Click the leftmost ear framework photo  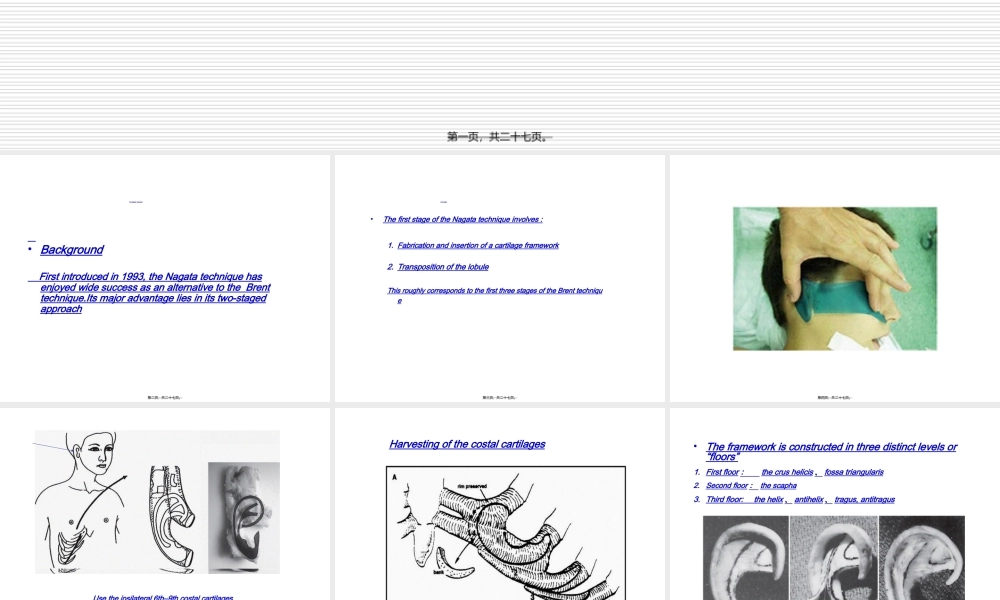pyautogui.click(x=747, y=557)
